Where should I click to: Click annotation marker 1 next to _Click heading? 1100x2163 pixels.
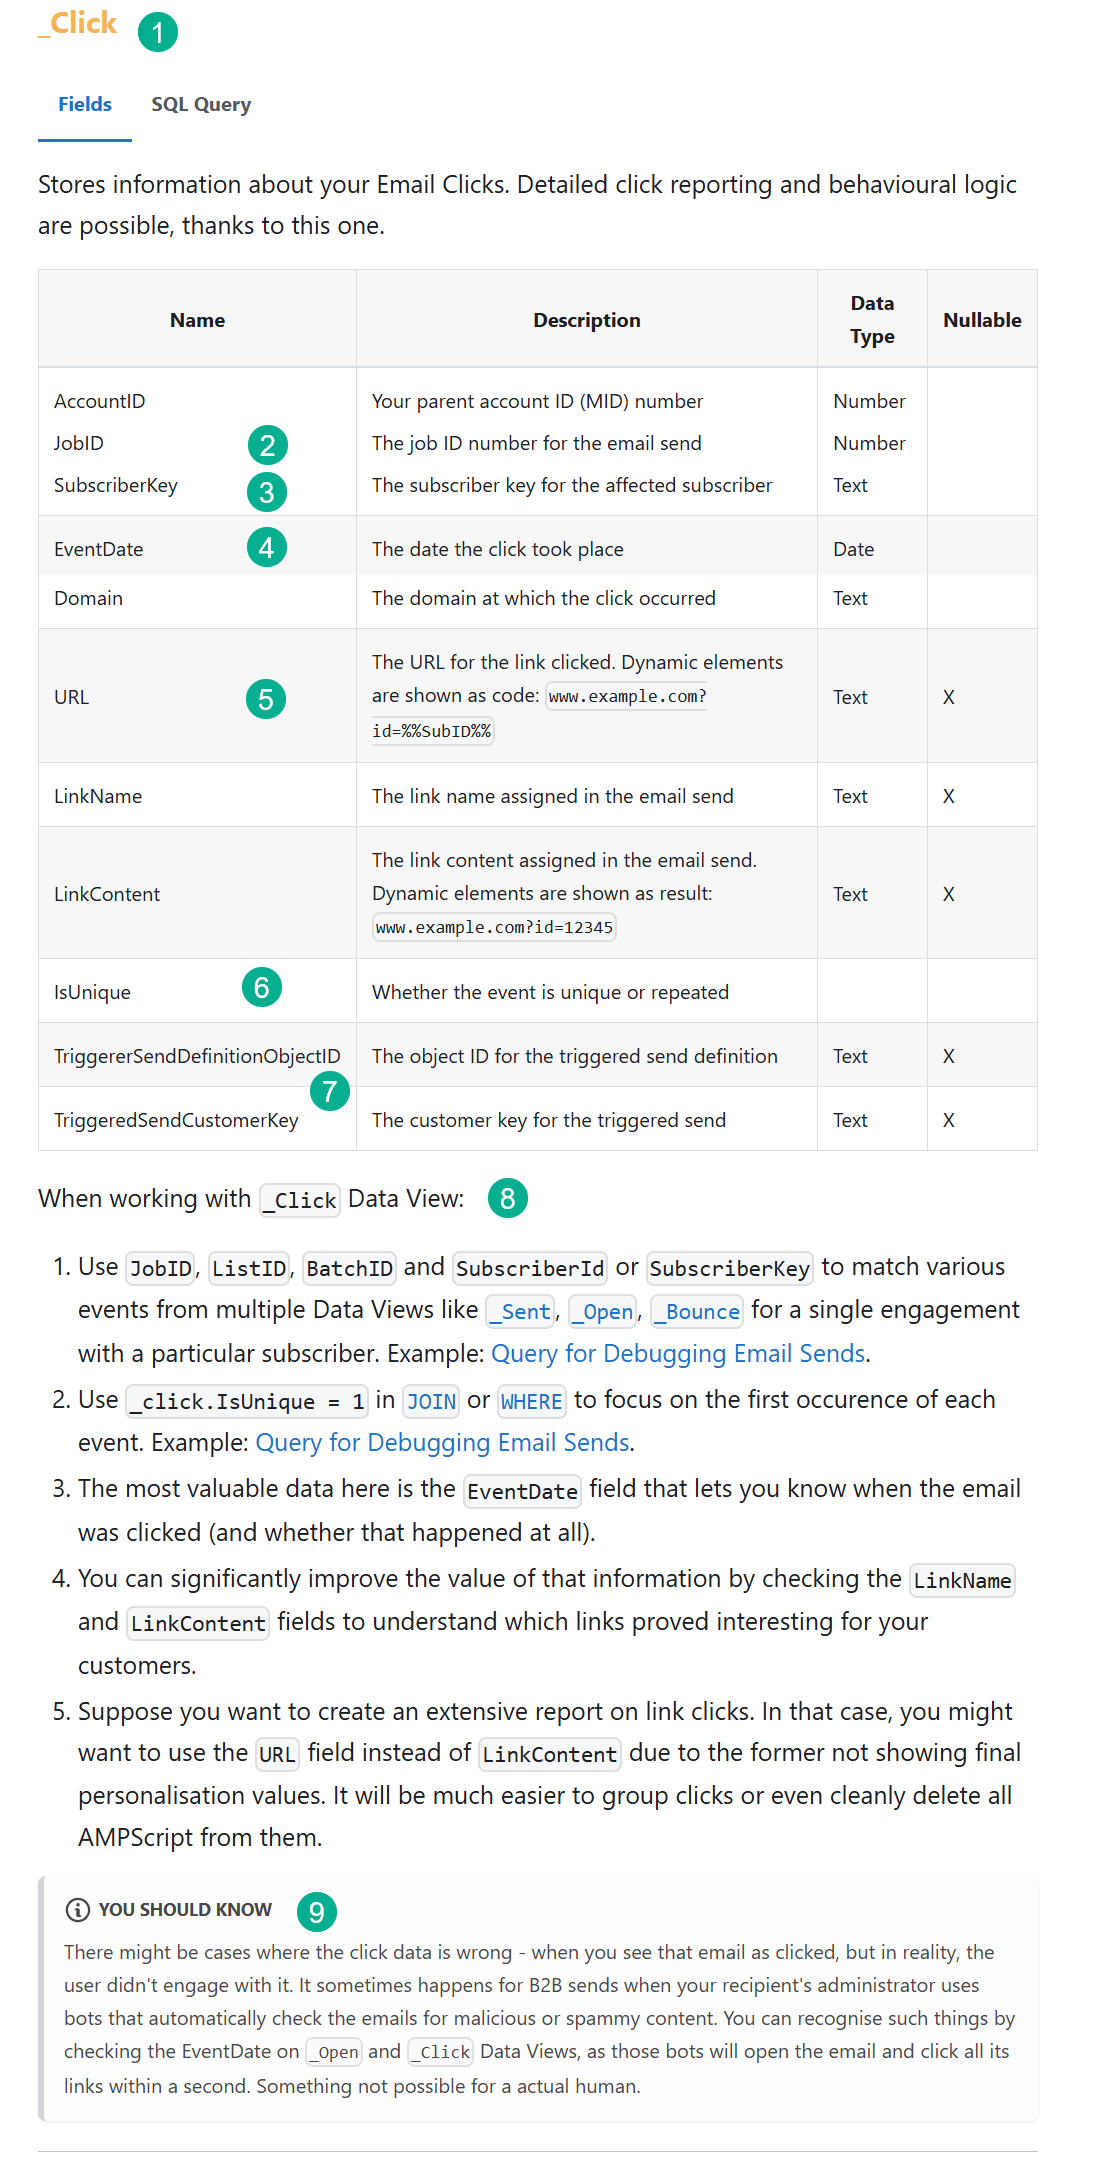click(158, 33)
